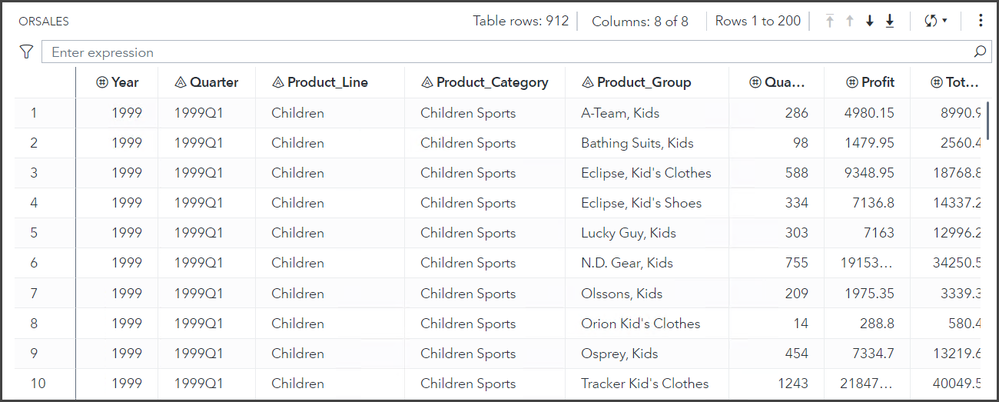The width and height of the screenshot is (999, 402).
Task: Select the 'Tracker Kid's Clothes' cell
Action: (644, 383)
